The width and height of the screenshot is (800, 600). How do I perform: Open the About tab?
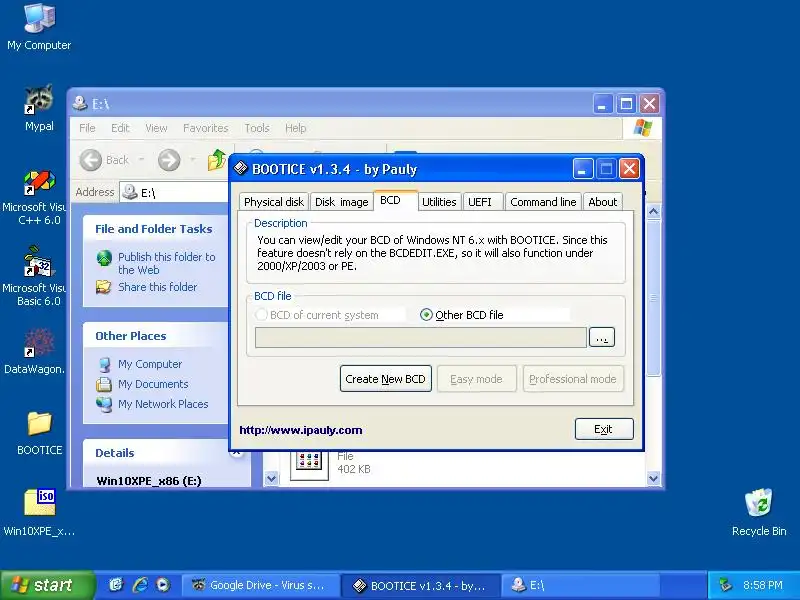click(603, 202)
